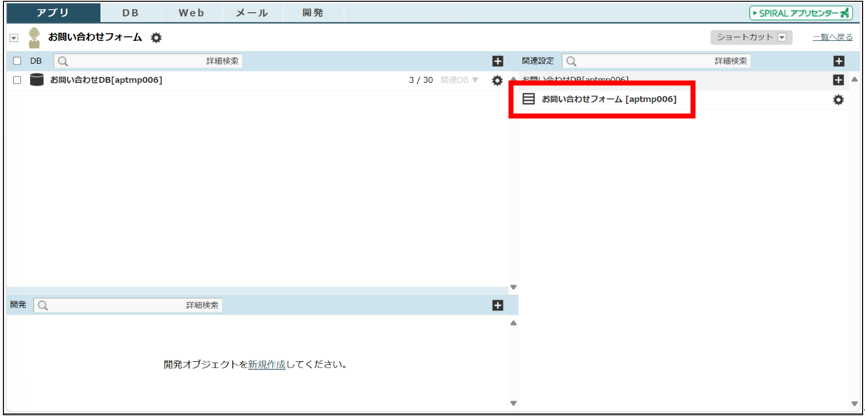Open gear settings for お問い合わせフォーム form row
The image size is (865, 416).
tap(839, 100)
